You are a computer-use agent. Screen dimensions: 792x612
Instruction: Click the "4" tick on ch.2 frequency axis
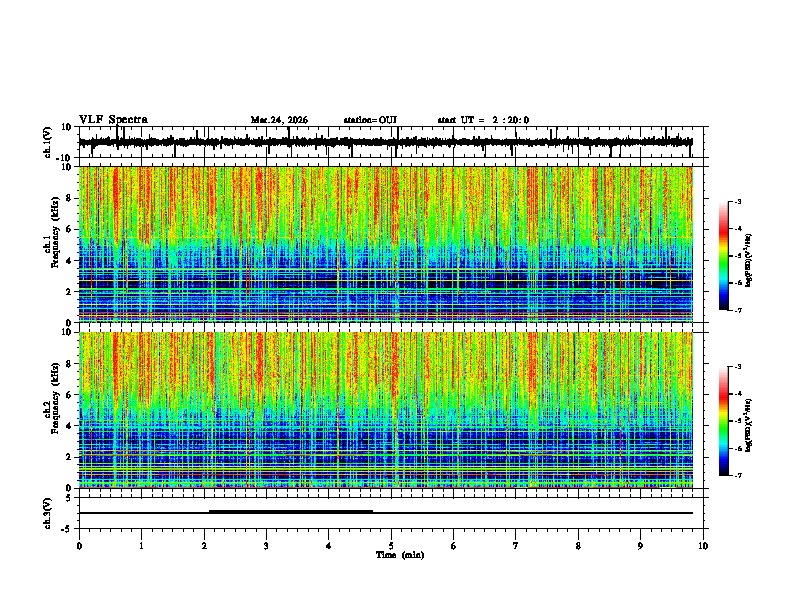click(69, 426)
